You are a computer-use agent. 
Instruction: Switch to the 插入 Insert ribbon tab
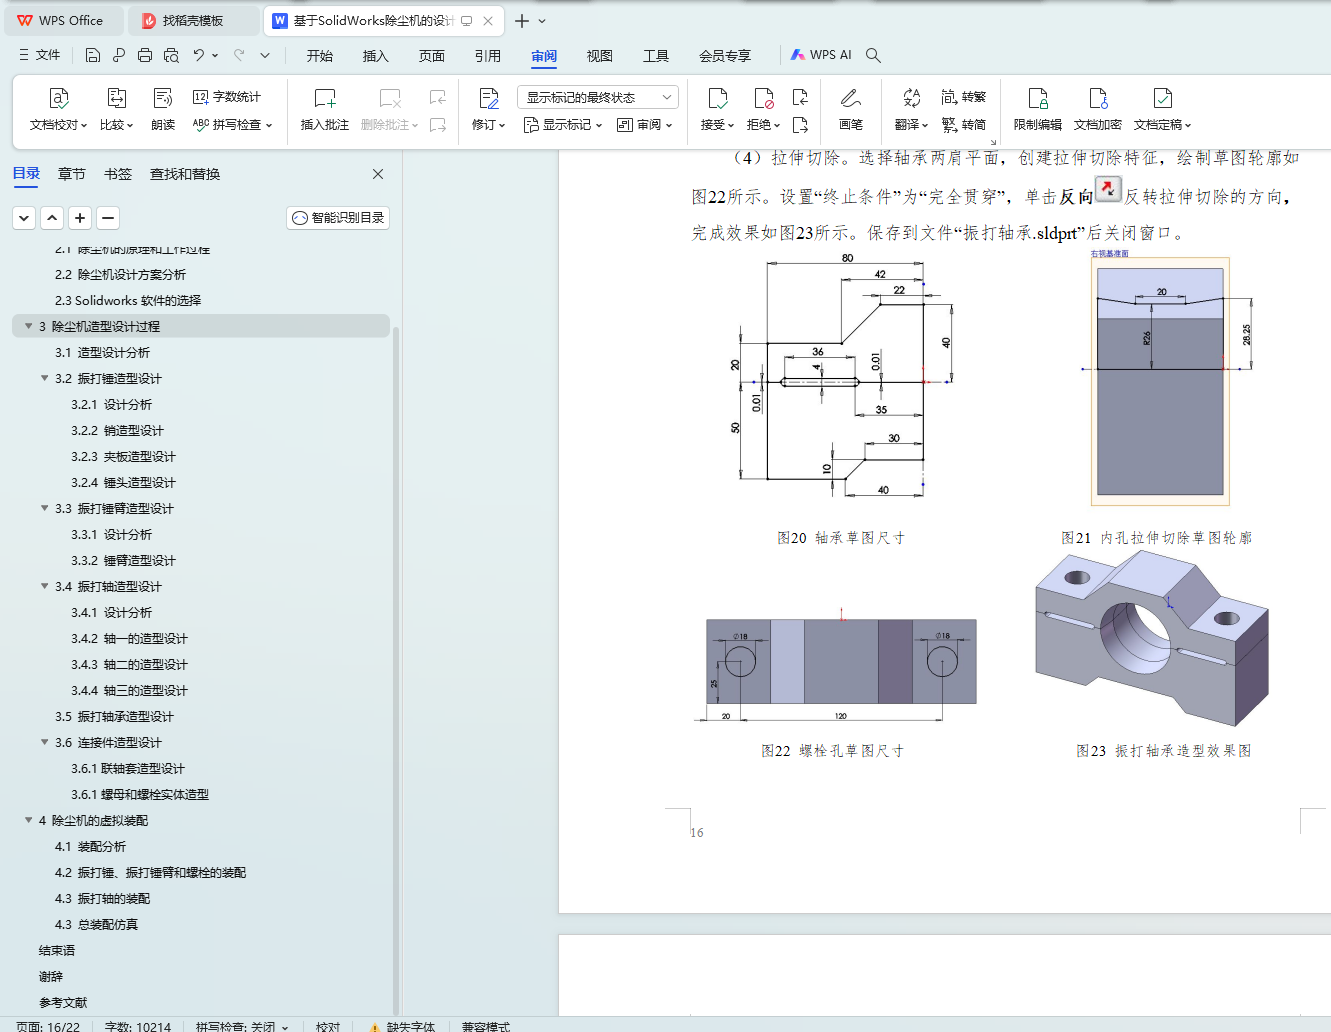[376, 56]
